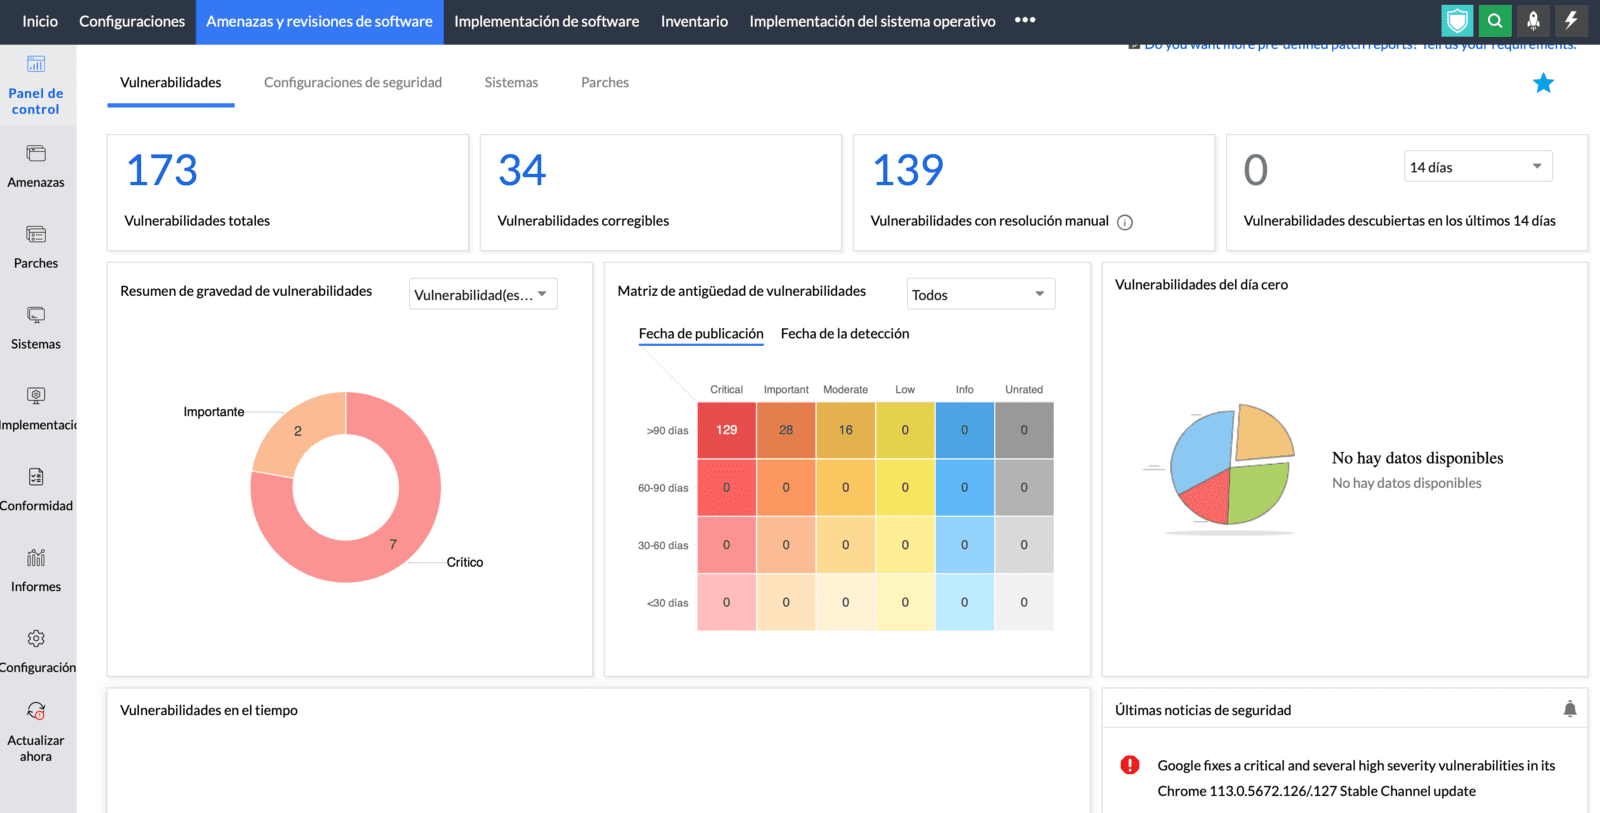
Task: Open Implementación de software menu
Action: [547, 21]
